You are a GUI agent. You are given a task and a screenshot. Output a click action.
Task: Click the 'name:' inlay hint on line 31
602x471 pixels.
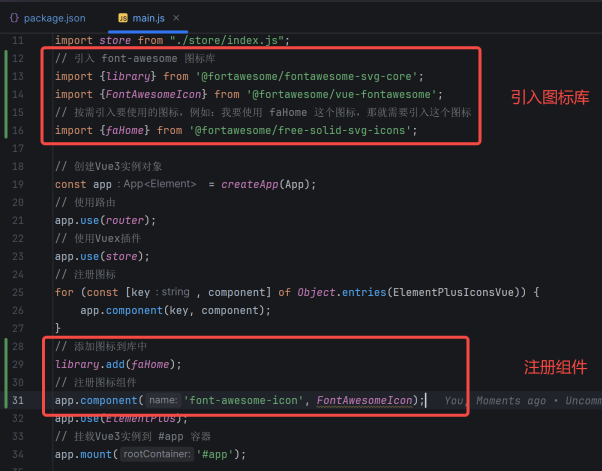pyautogui.click(x=163, y=400)
